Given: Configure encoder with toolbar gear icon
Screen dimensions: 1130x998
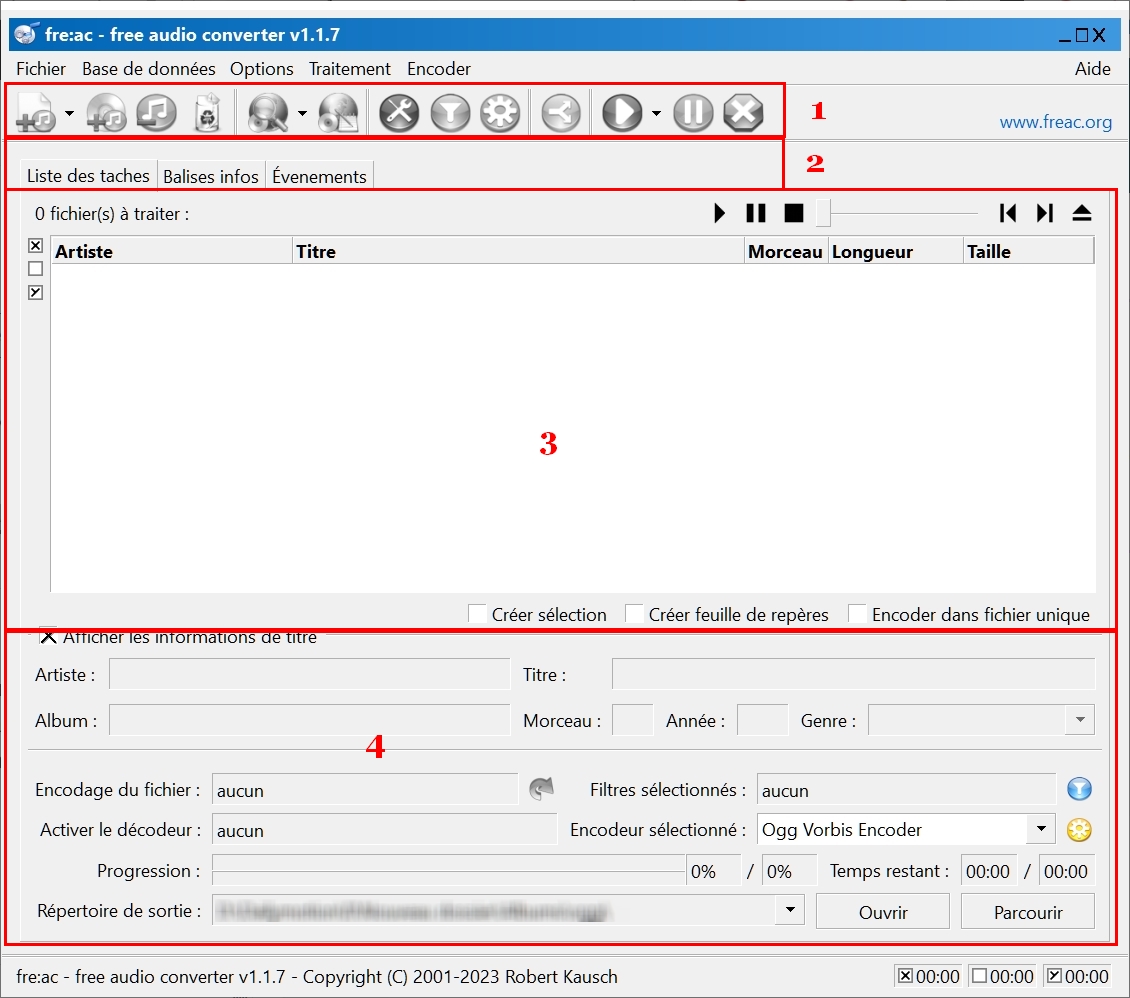Looking at the screenshot, I should coord(500,112).
